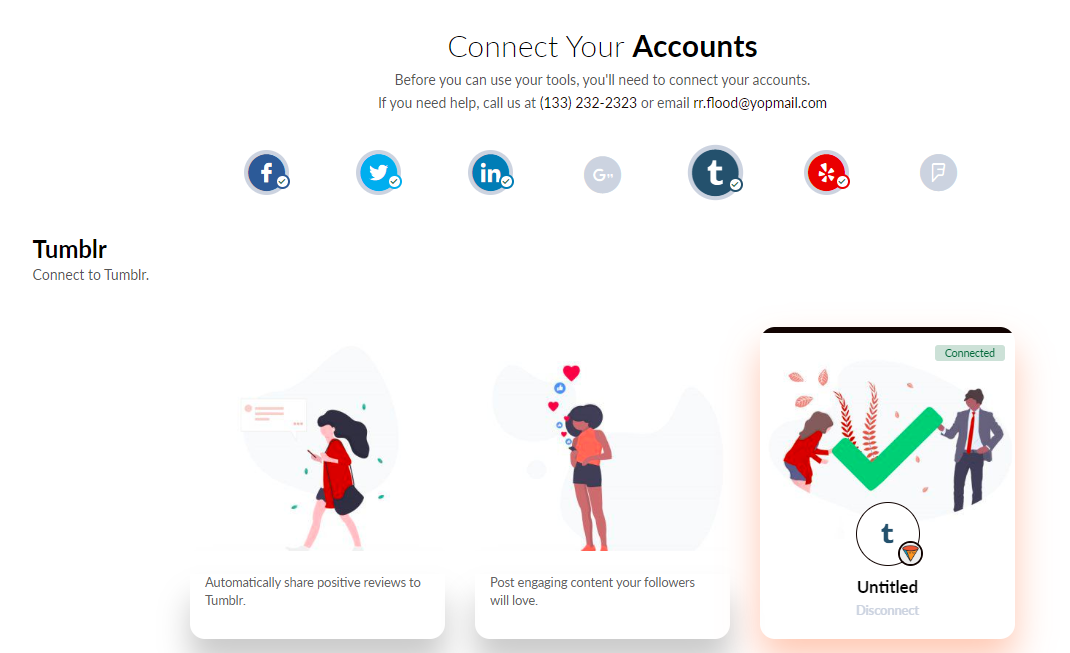Click the rr.flood@yopmail.com email address
This screenshot has height=653, width=1070.
pyautogui.click(x=760, y=103)
